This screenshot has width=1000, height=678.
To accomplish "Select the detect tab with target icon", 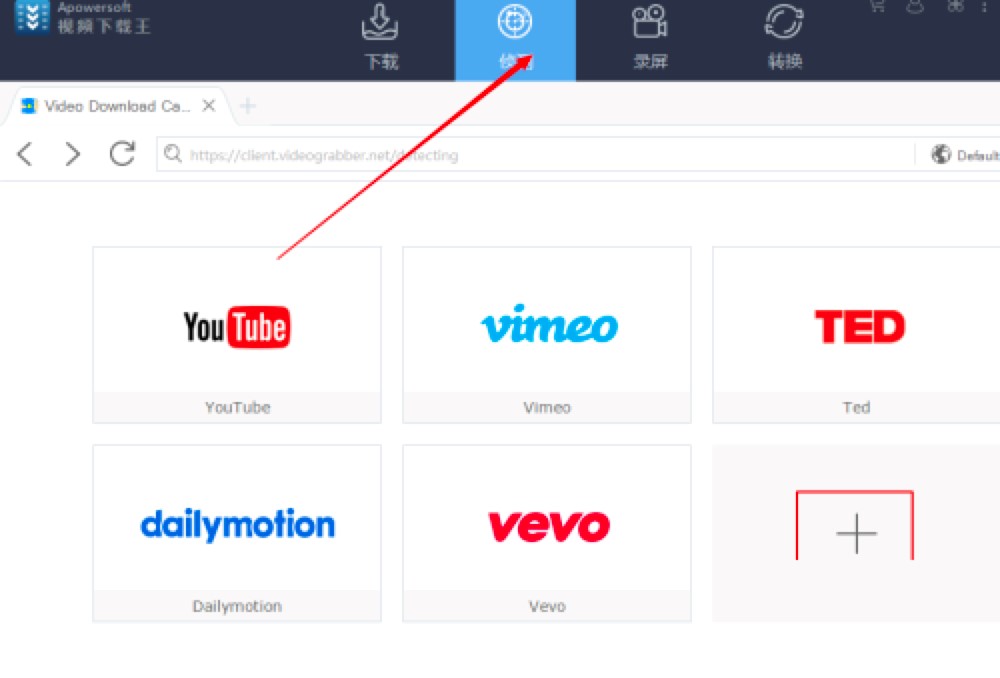I will pyautogui.click(x=515, y=40).
